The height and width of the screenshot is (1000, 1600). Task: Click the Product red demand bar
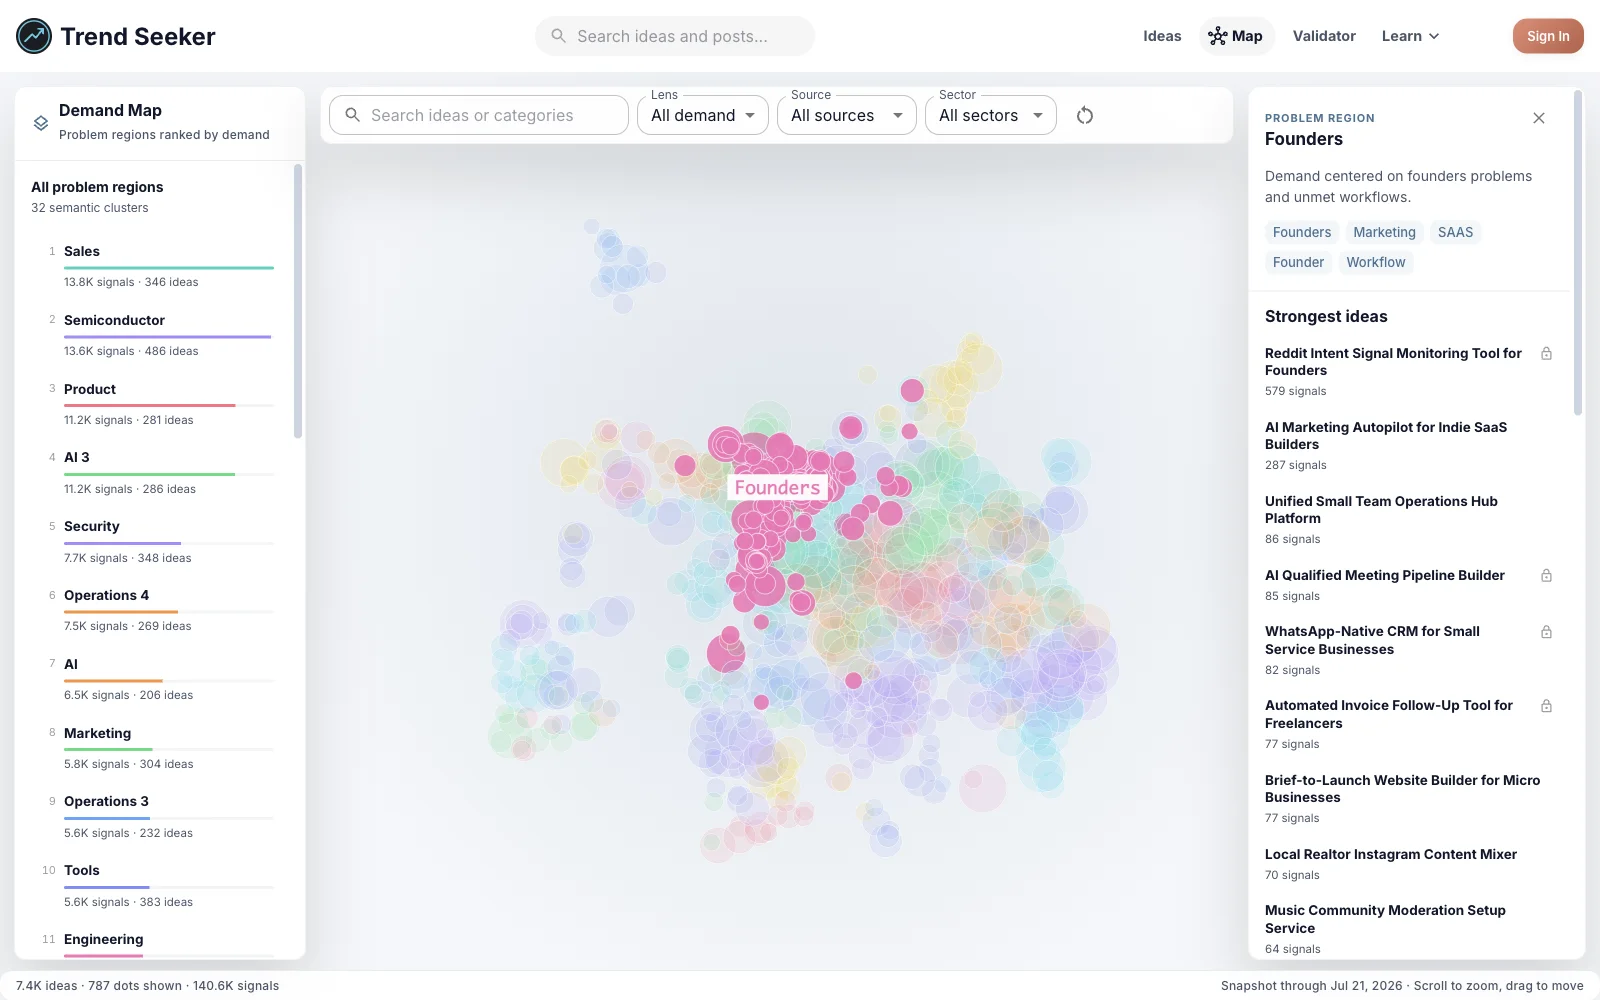click(x=150, y=405)
